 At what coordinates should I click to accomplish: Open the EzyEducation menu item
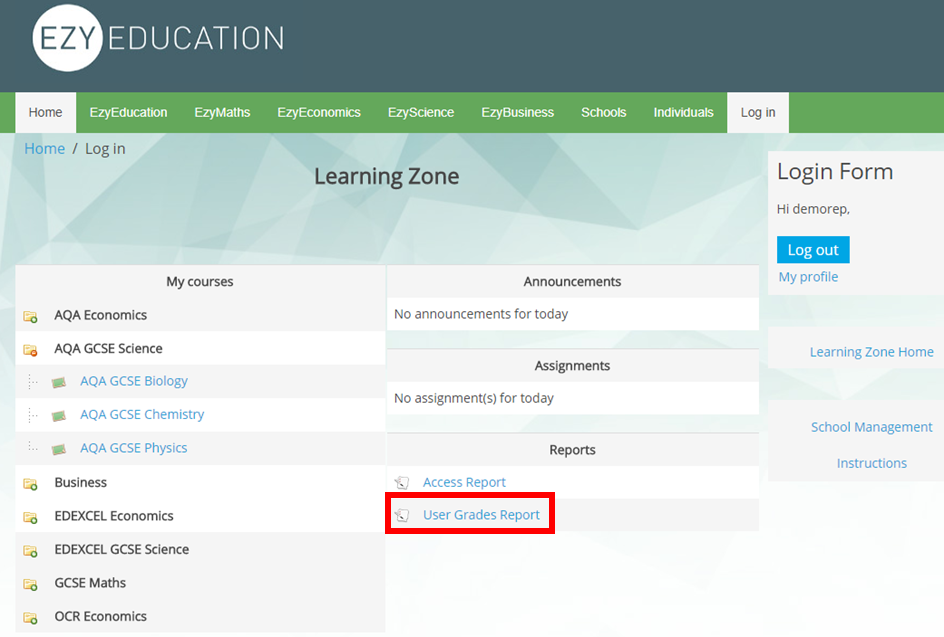pyautogui.click(x=128, y=113)
